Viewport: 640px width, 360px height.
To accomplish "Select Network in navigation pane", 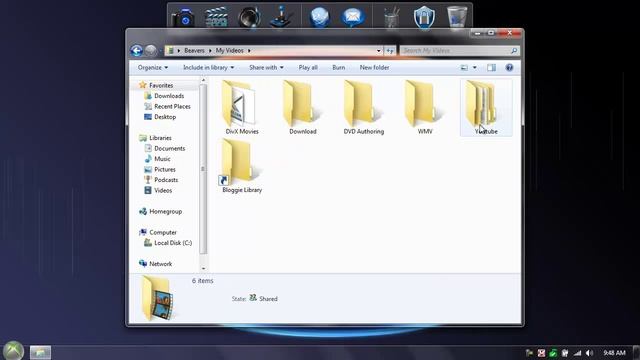I will 160,264.
